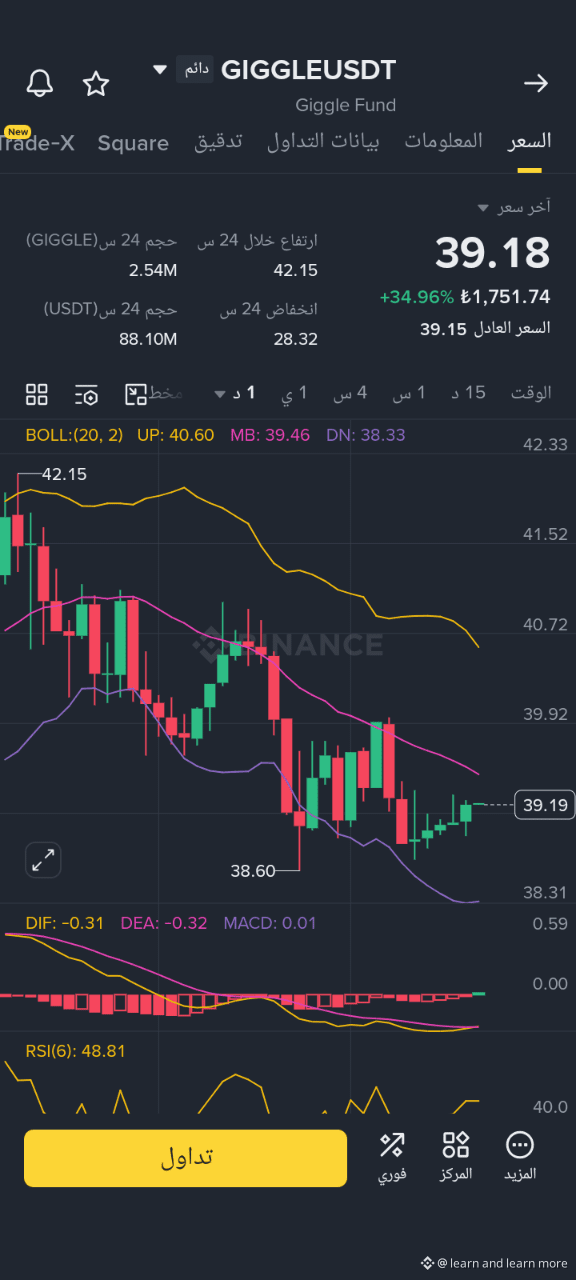
Task: Tap the 24h GIGGLE volume 2.54M
Action: (153, 270)
